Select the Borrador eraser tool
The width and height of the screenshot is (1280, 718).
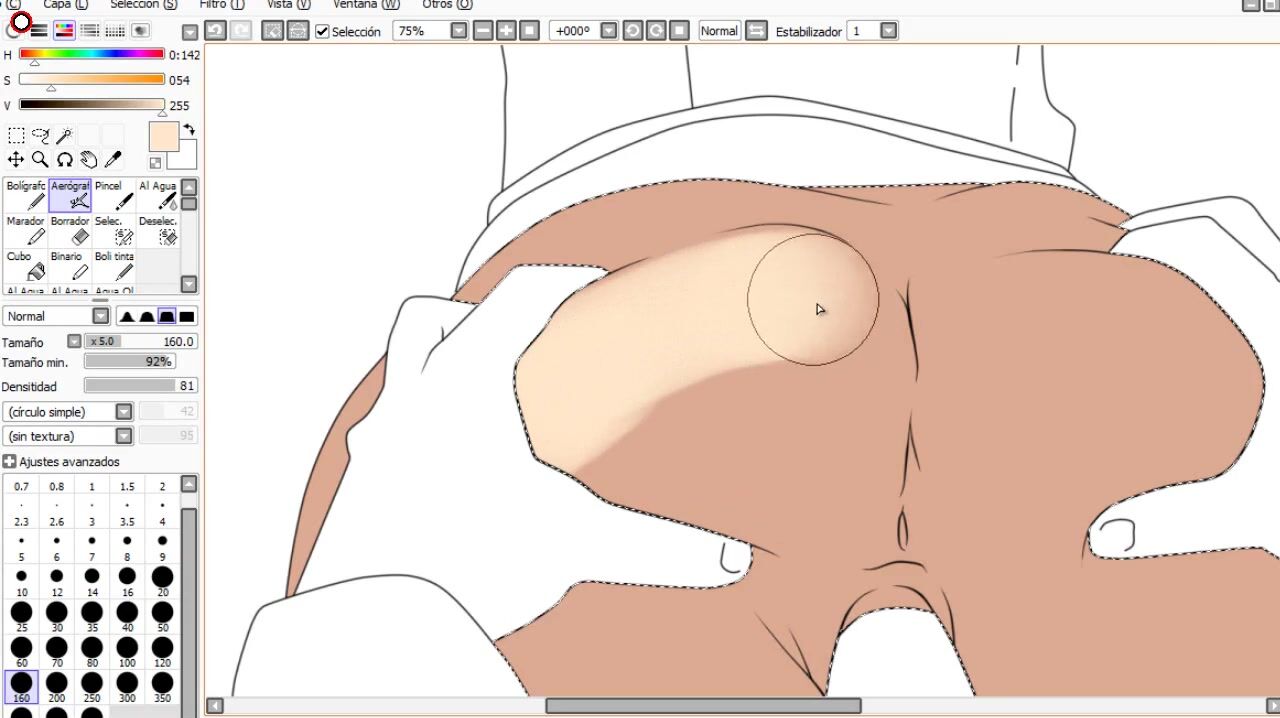tap(70, 231)
